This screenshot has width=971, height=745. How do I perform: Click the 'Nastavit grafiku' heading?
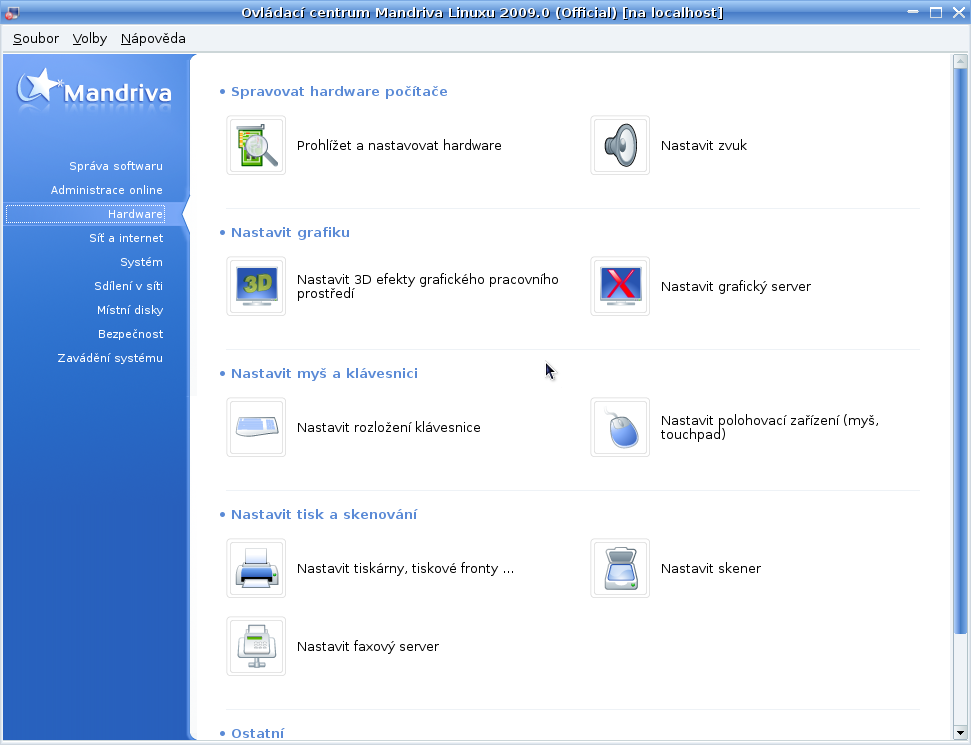(290, 232)
